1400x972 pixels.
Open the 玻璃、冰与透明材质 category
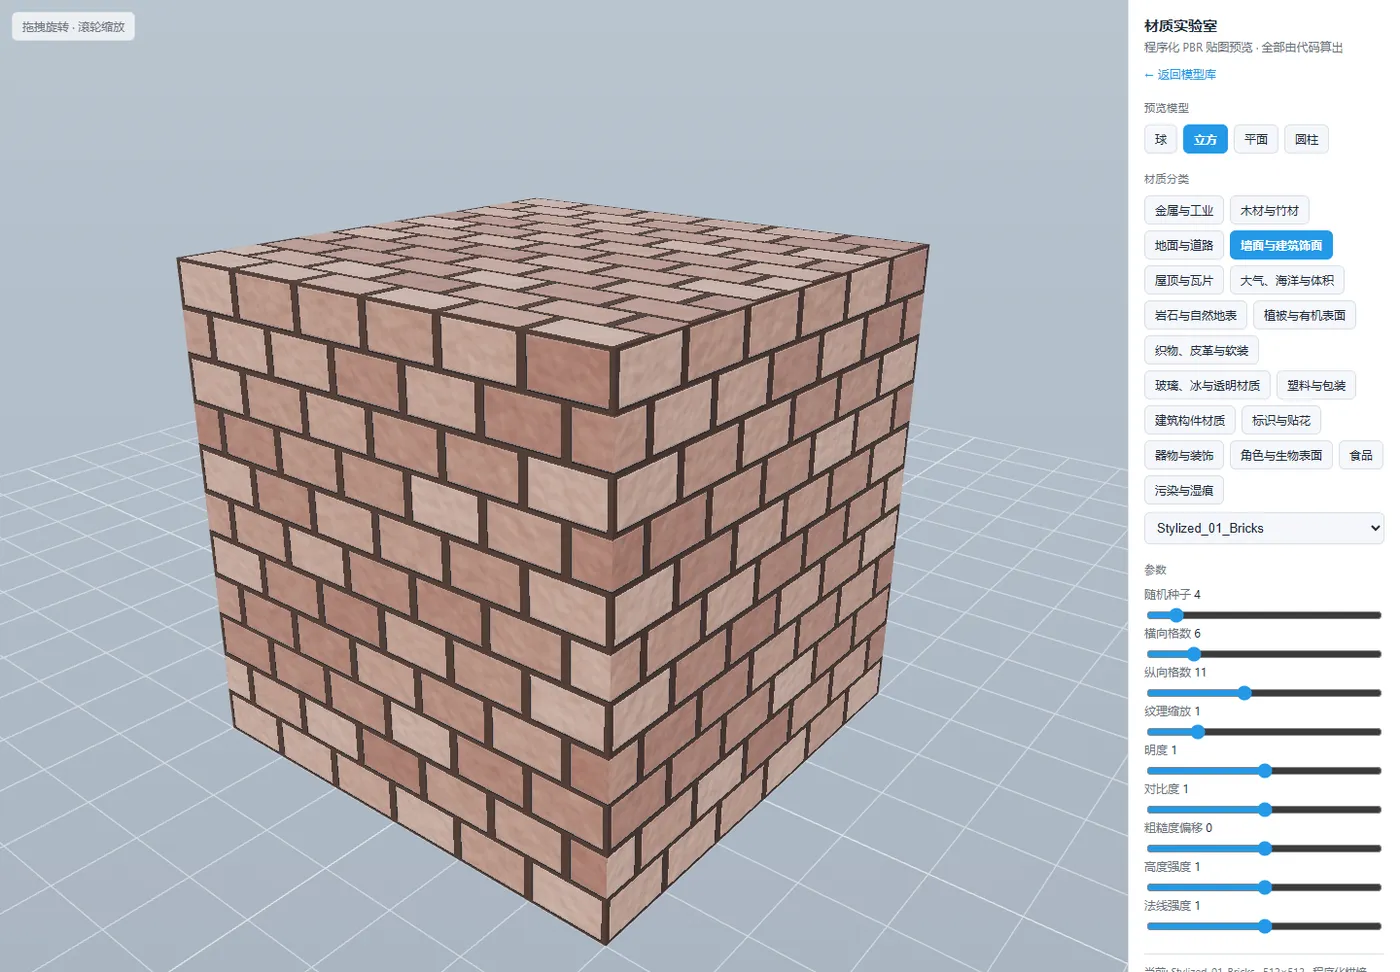[x=1207, y=385]
